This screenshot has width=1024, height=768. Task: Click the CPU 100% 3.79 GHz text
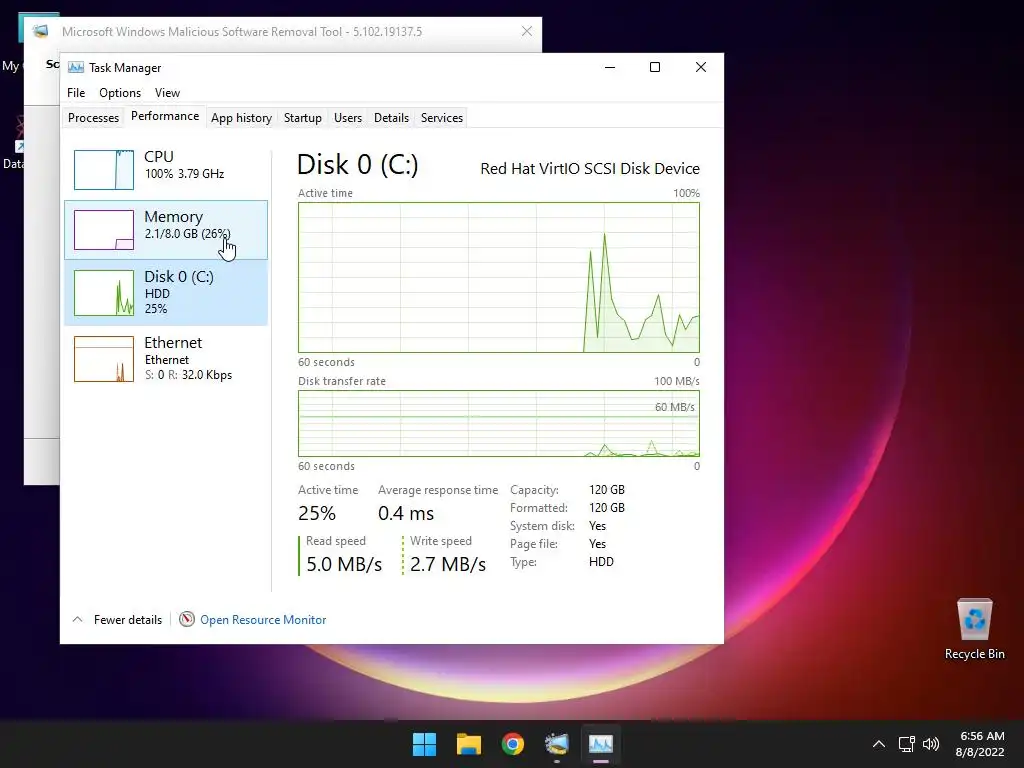point(184,174)
